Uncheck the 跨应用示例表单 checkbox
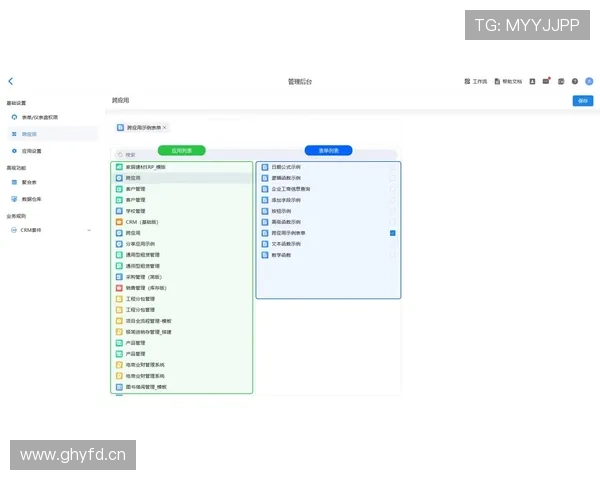Image resolution: width=600 pixels, height=480 pixels. (x=393, y=233)
